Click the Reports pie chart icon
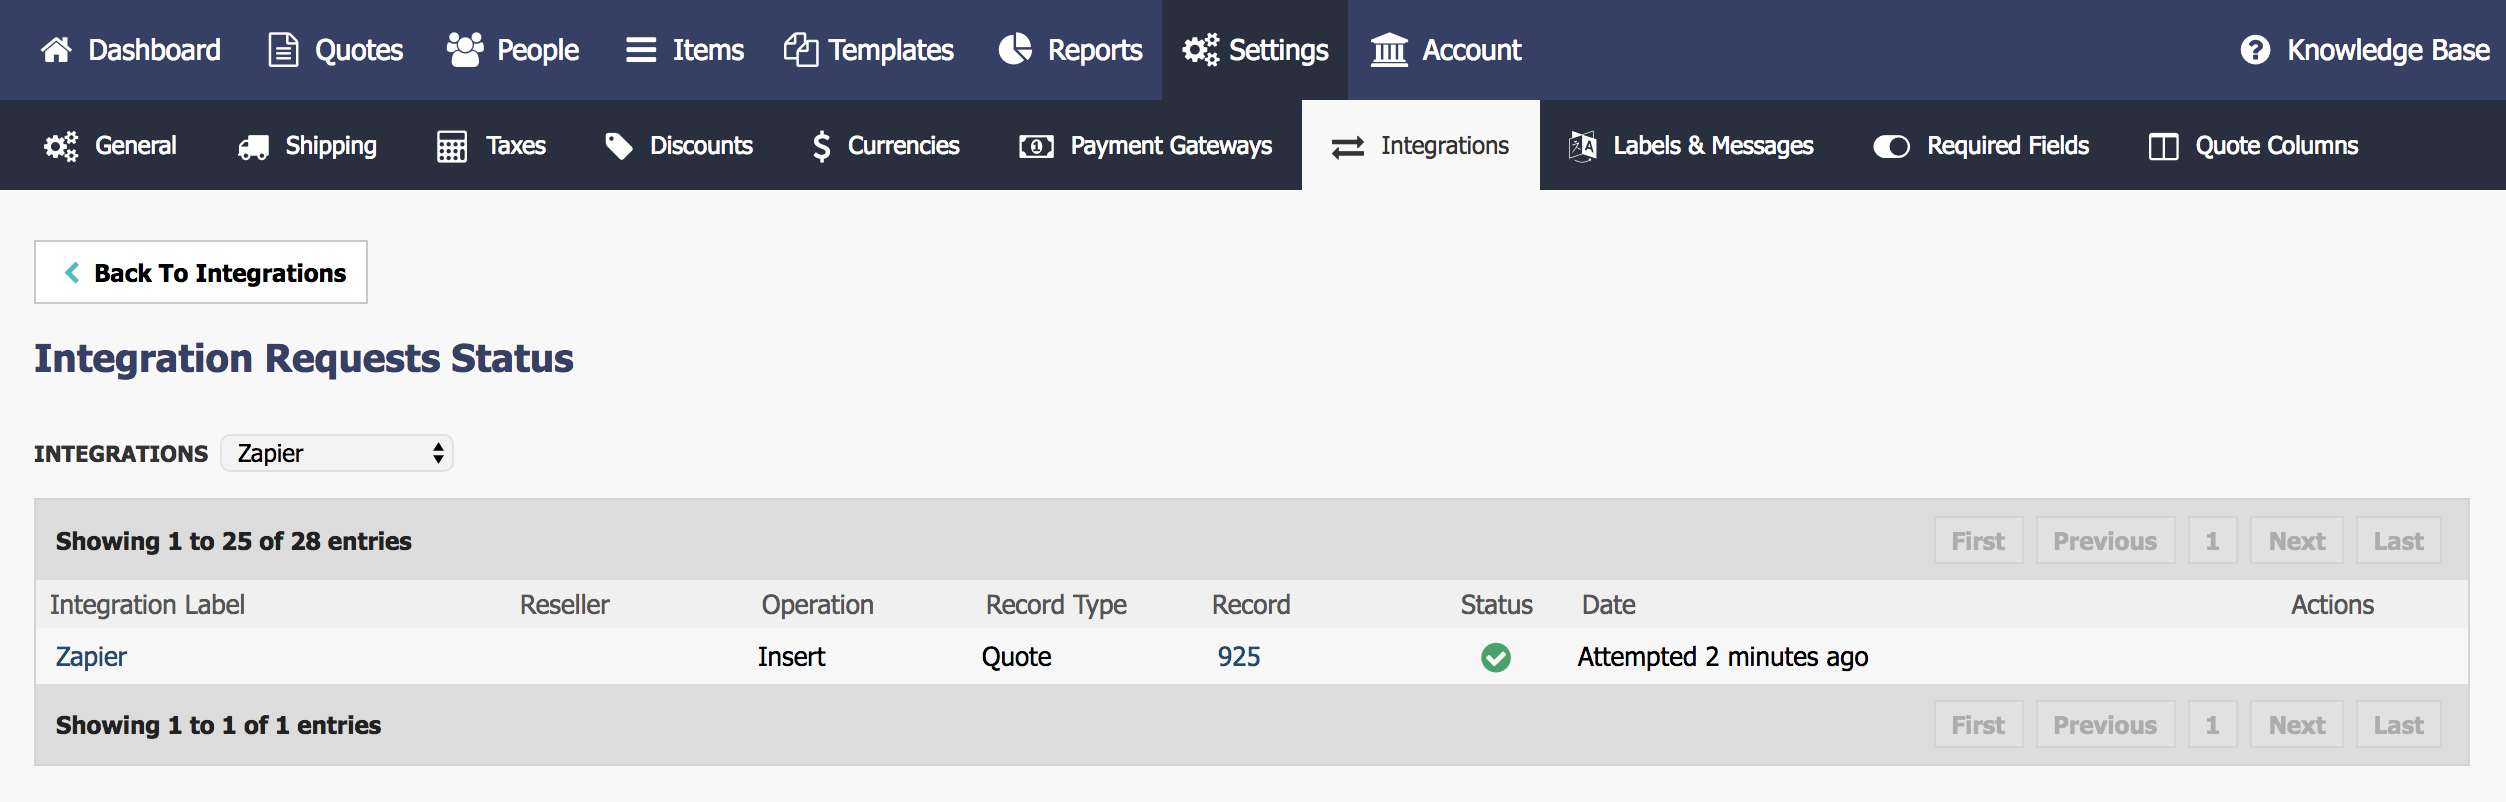 click(x=1015, y=50)
